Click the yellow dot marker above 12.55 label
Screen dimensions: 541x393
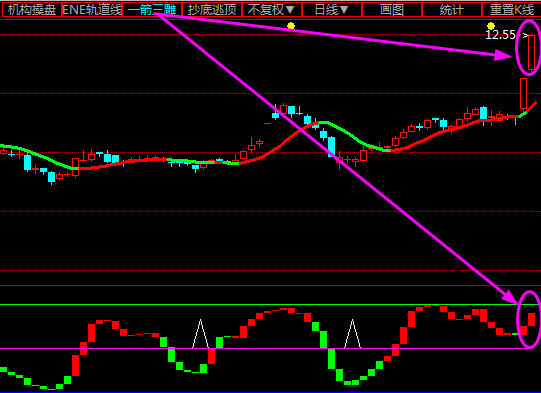[x=491, y=26]
